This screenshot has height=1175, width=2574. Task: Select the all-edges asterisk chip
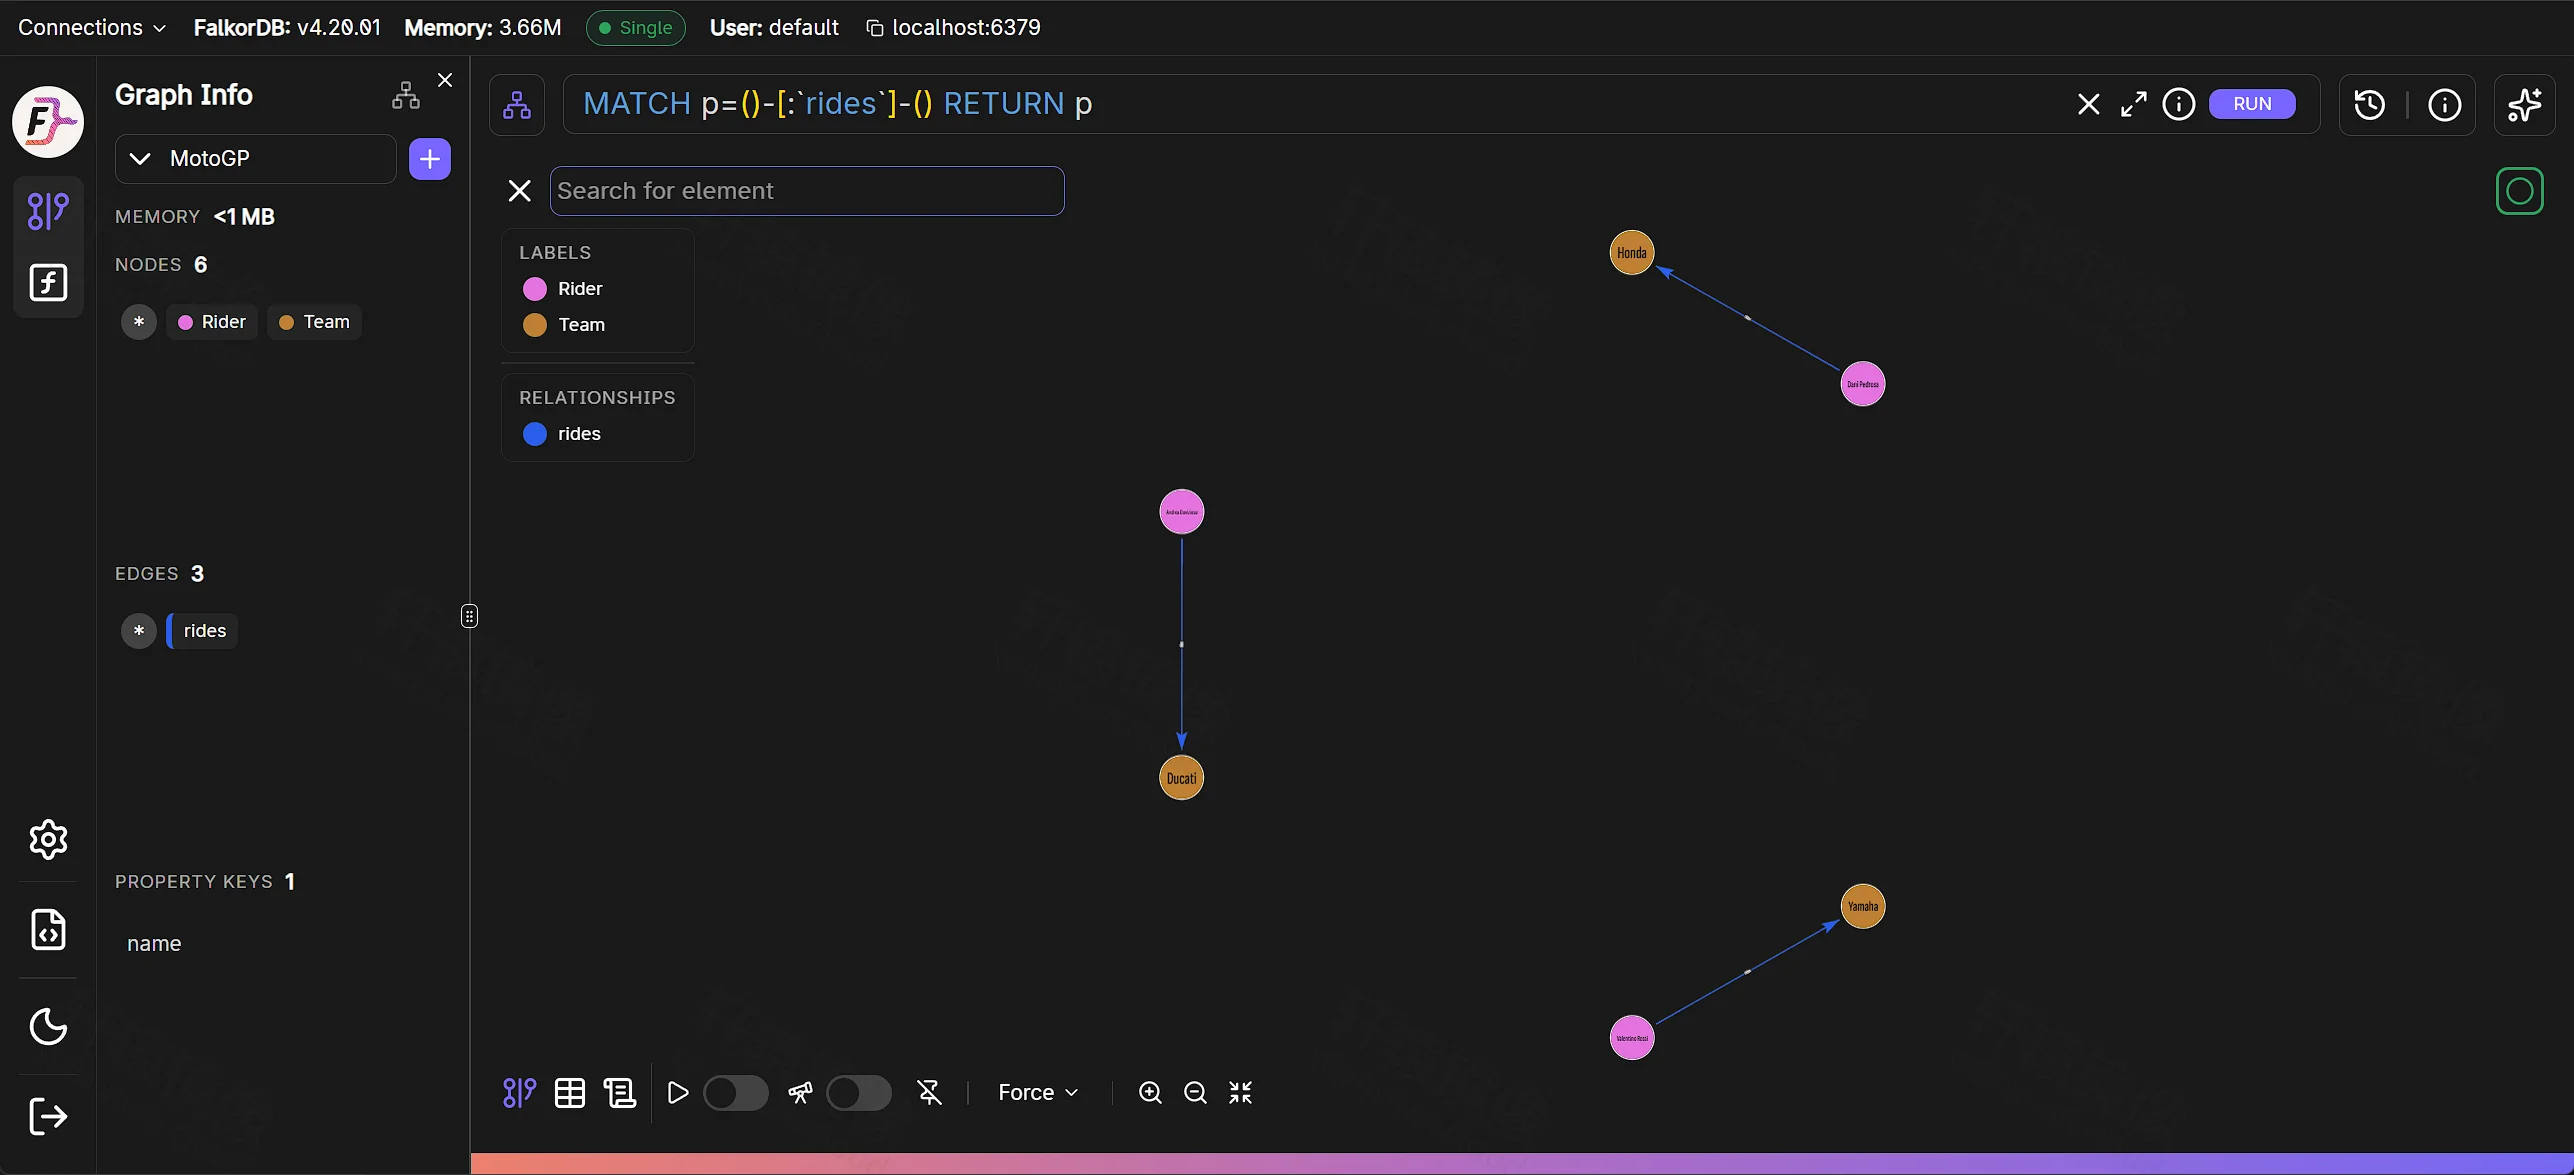tap(139, 631)
